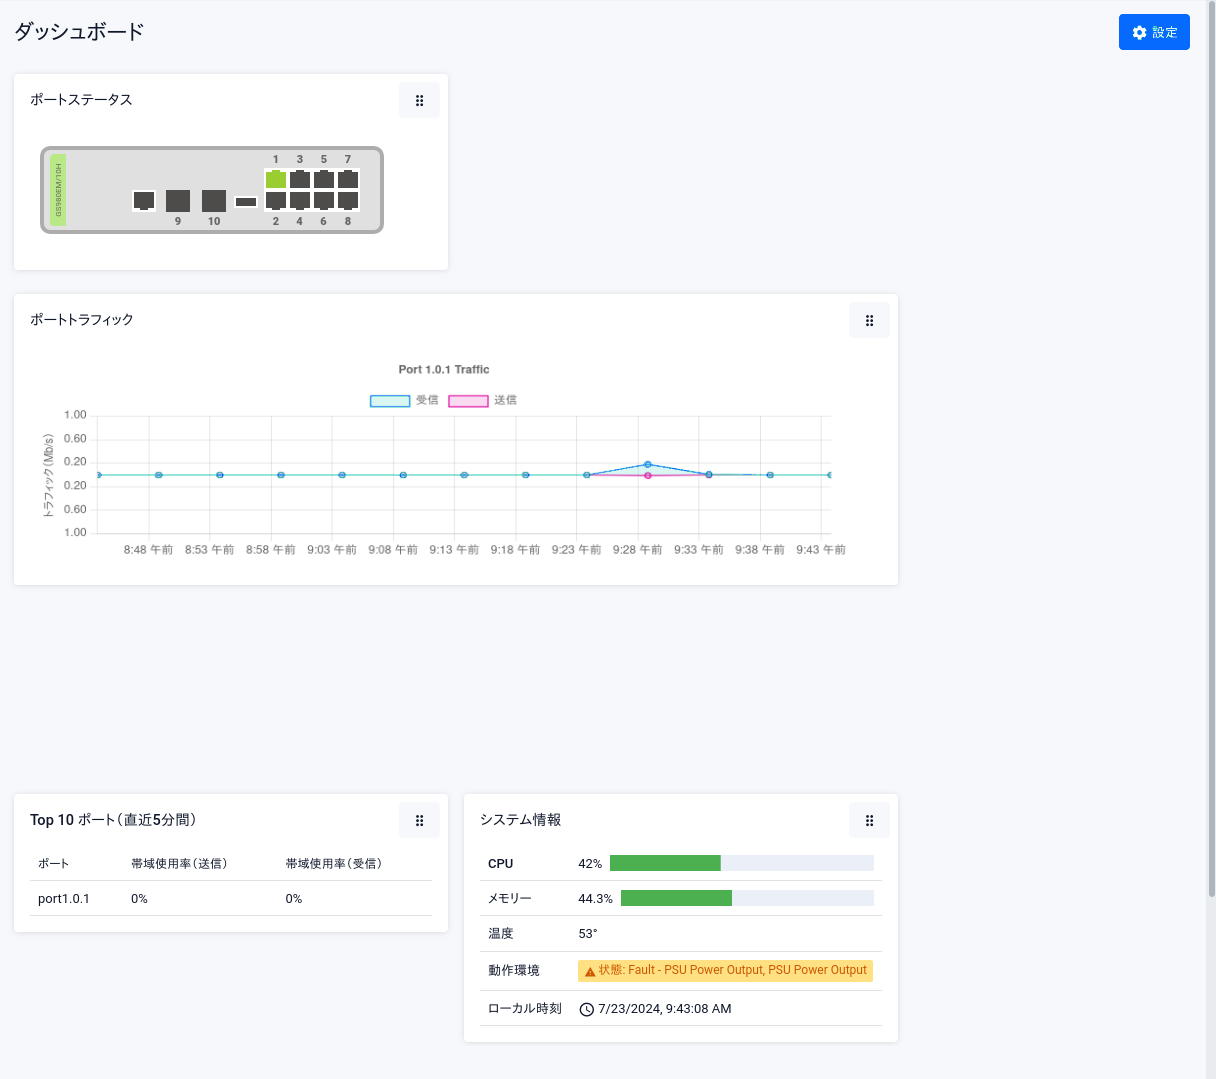This screenshot has width=1216, height=1079.
Task: Select port 10 SFP slot icon
Action: coord(214,201)
